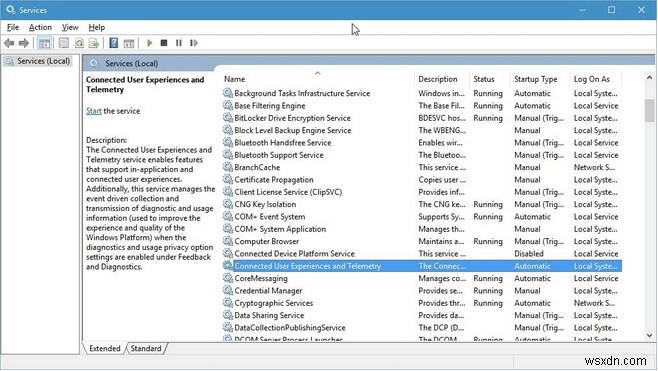Screen dimensions: 658x371
Task: Click the gear icon beside CNG Key Isolation
Action: (x=228, y=204)
